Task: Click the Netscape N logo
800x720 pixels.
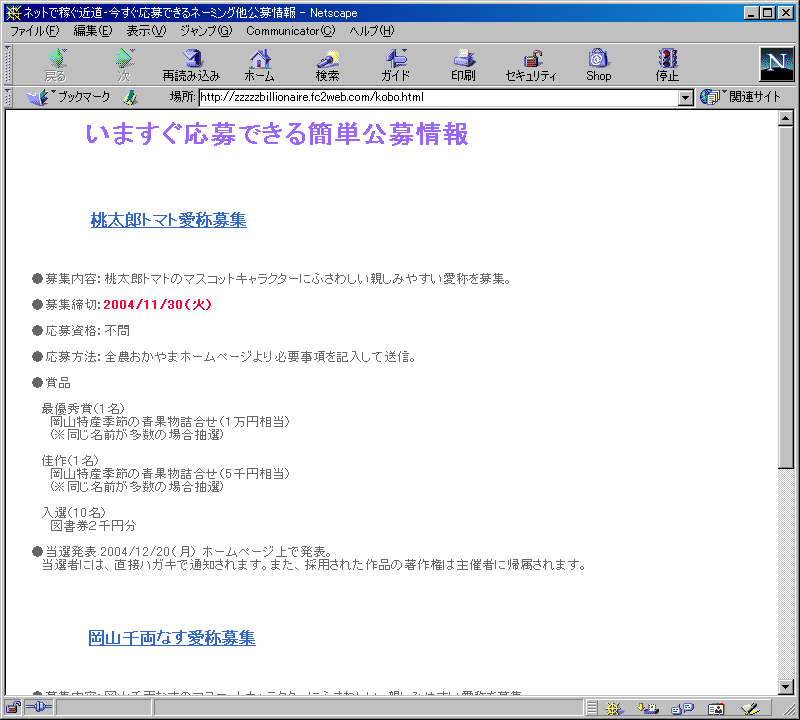Action: (x=777, y=64)
